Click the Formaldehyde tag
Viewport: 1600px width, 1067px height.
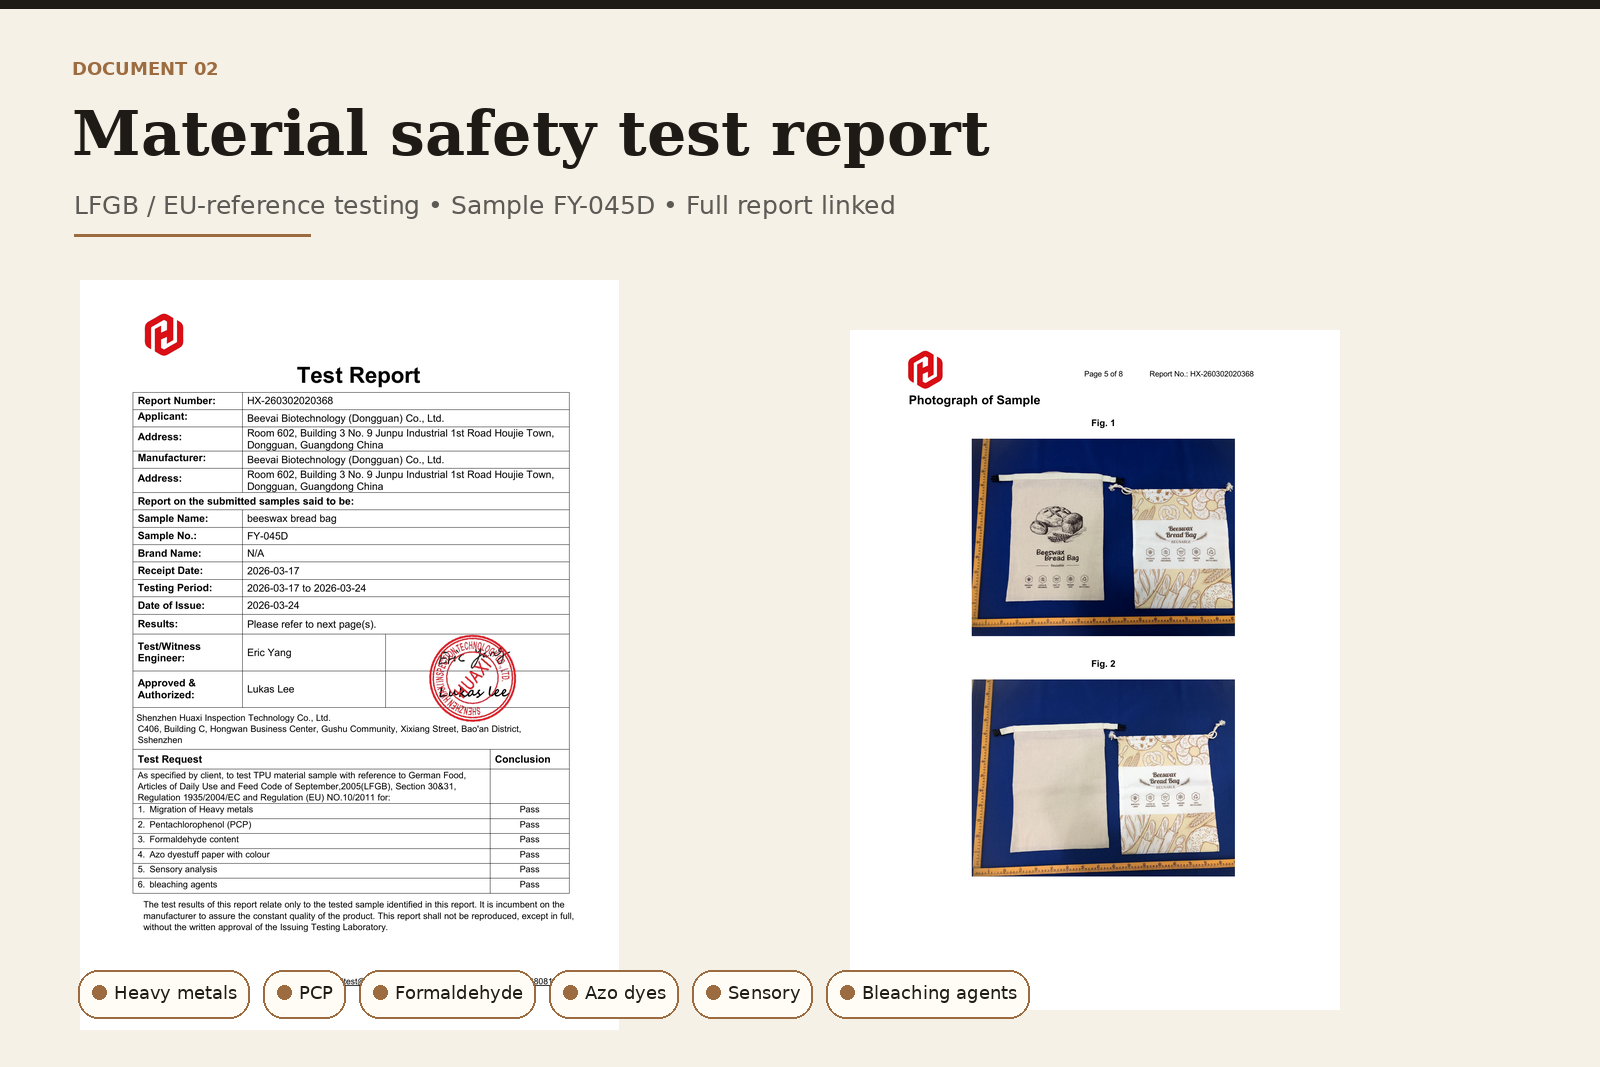(x=447, y=994)
